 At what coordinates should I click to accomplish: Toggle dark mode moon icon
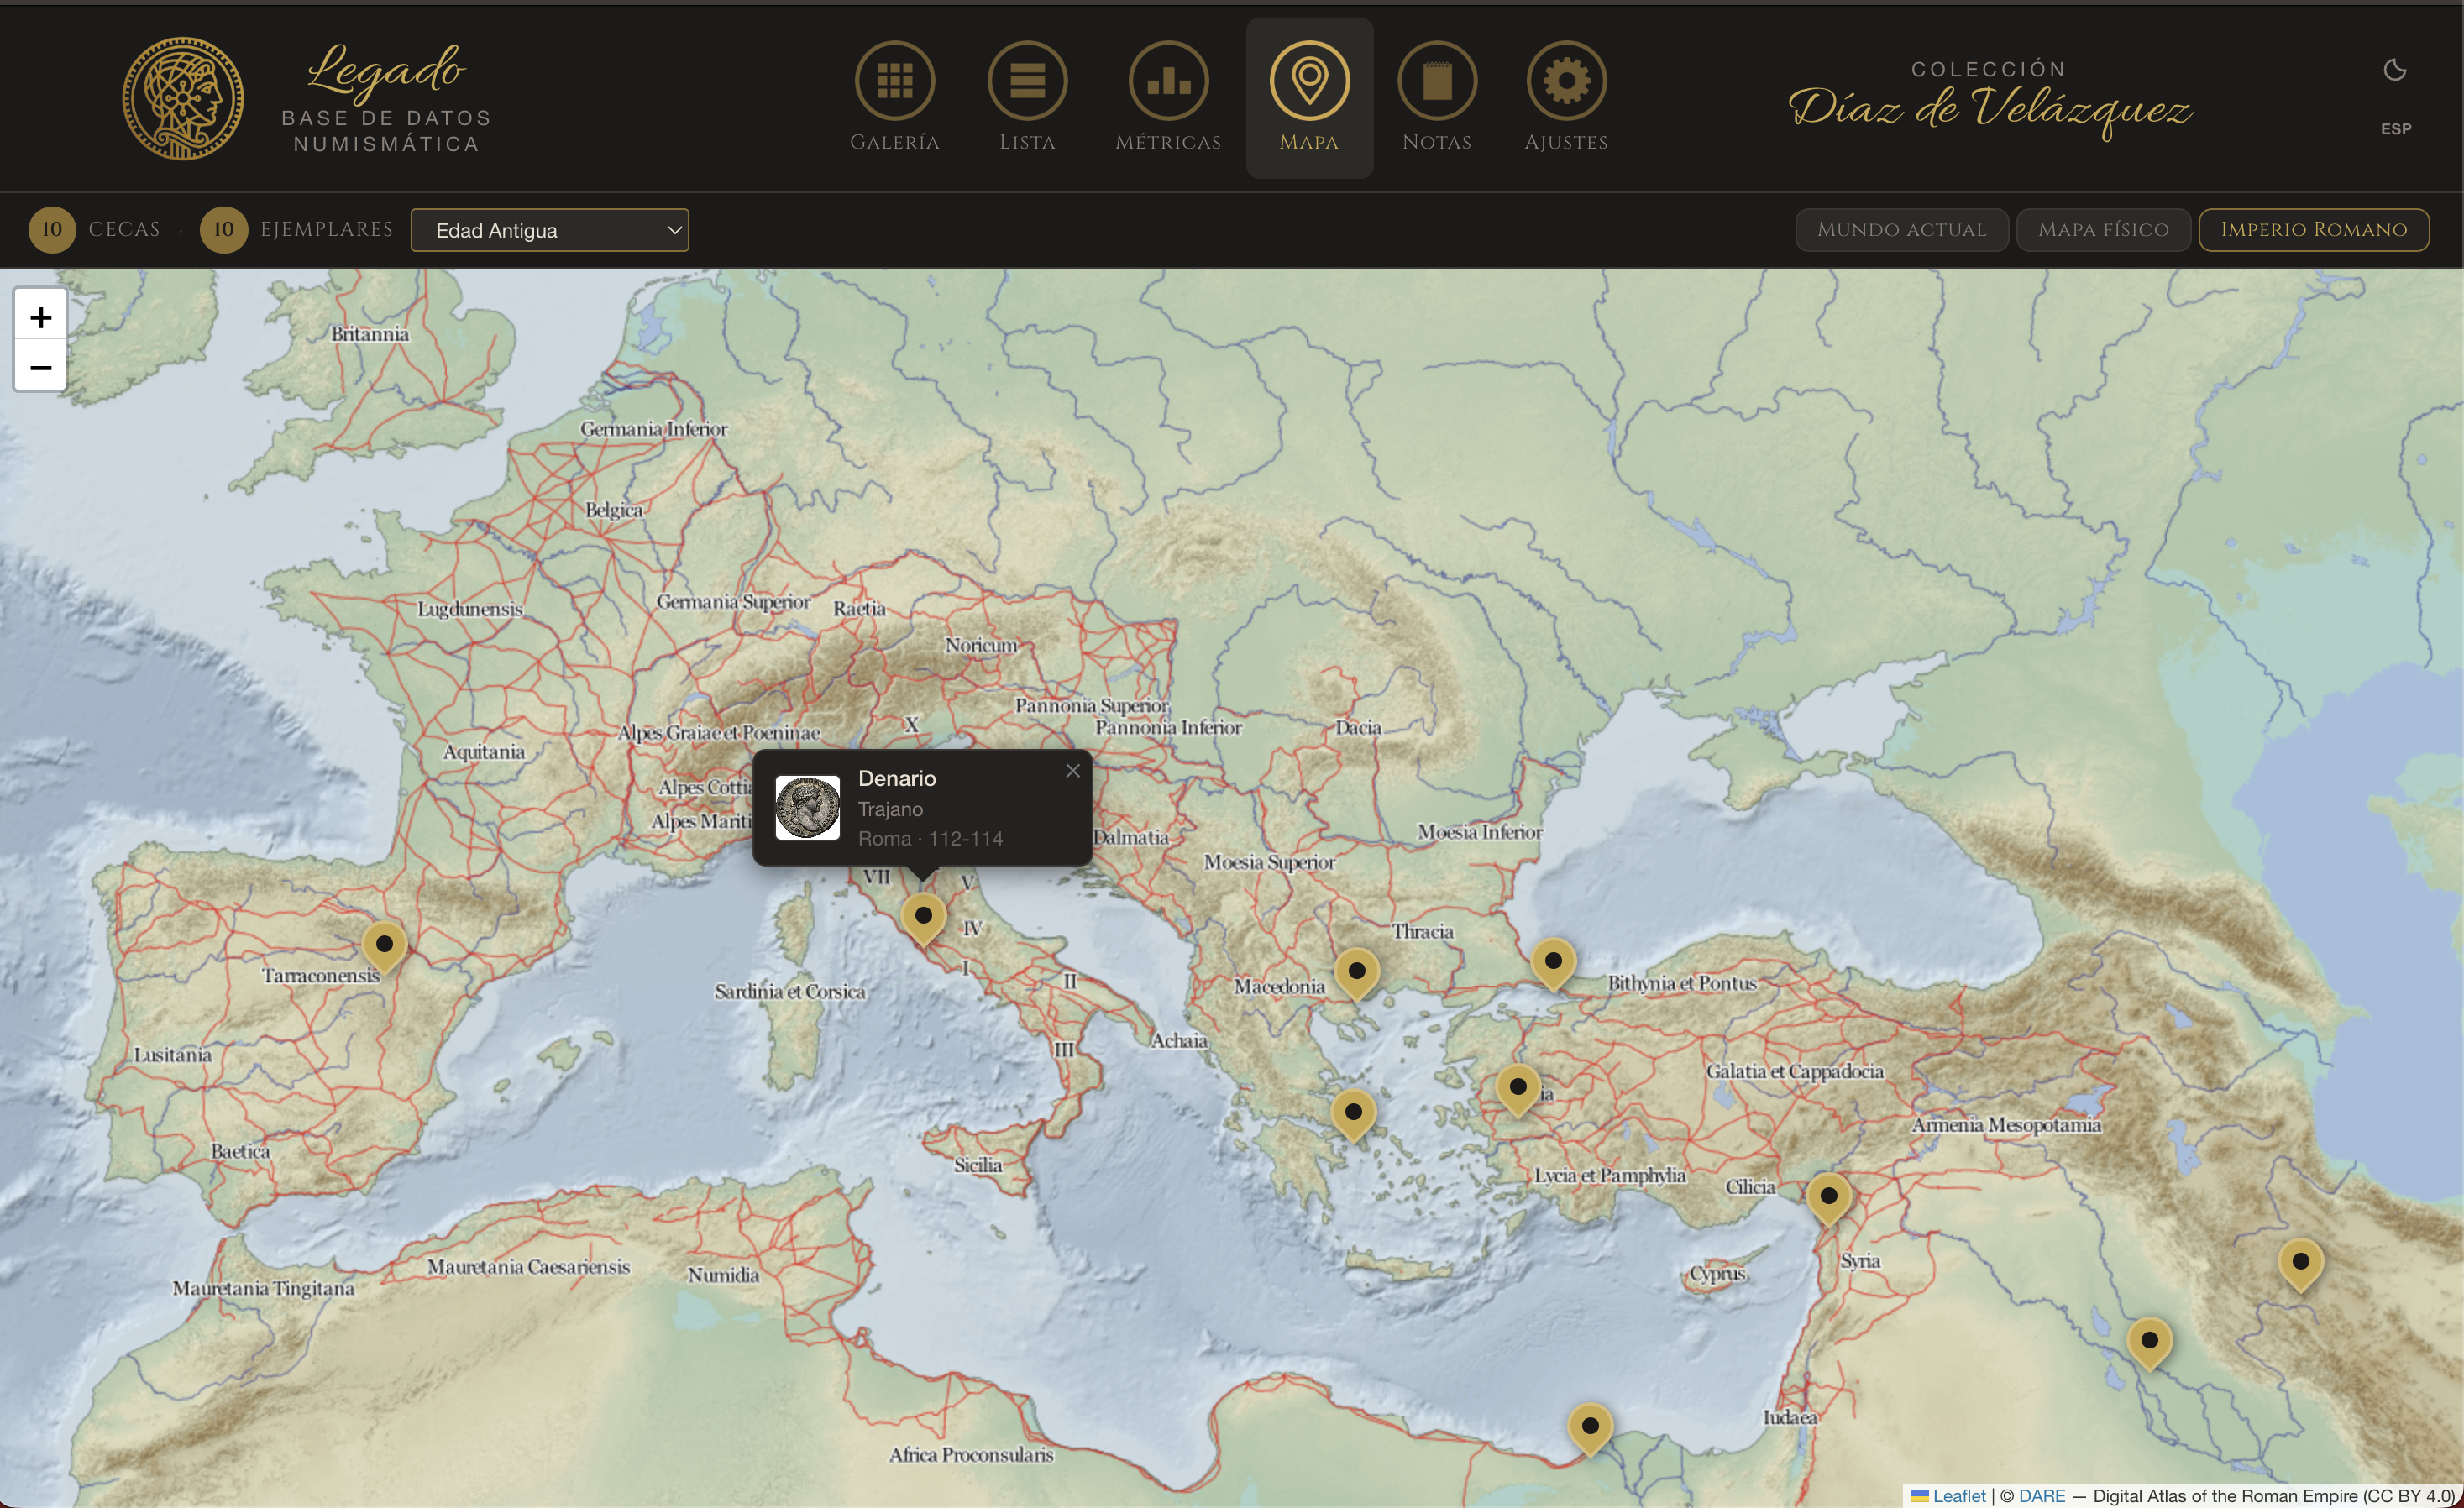(2394, 70)
